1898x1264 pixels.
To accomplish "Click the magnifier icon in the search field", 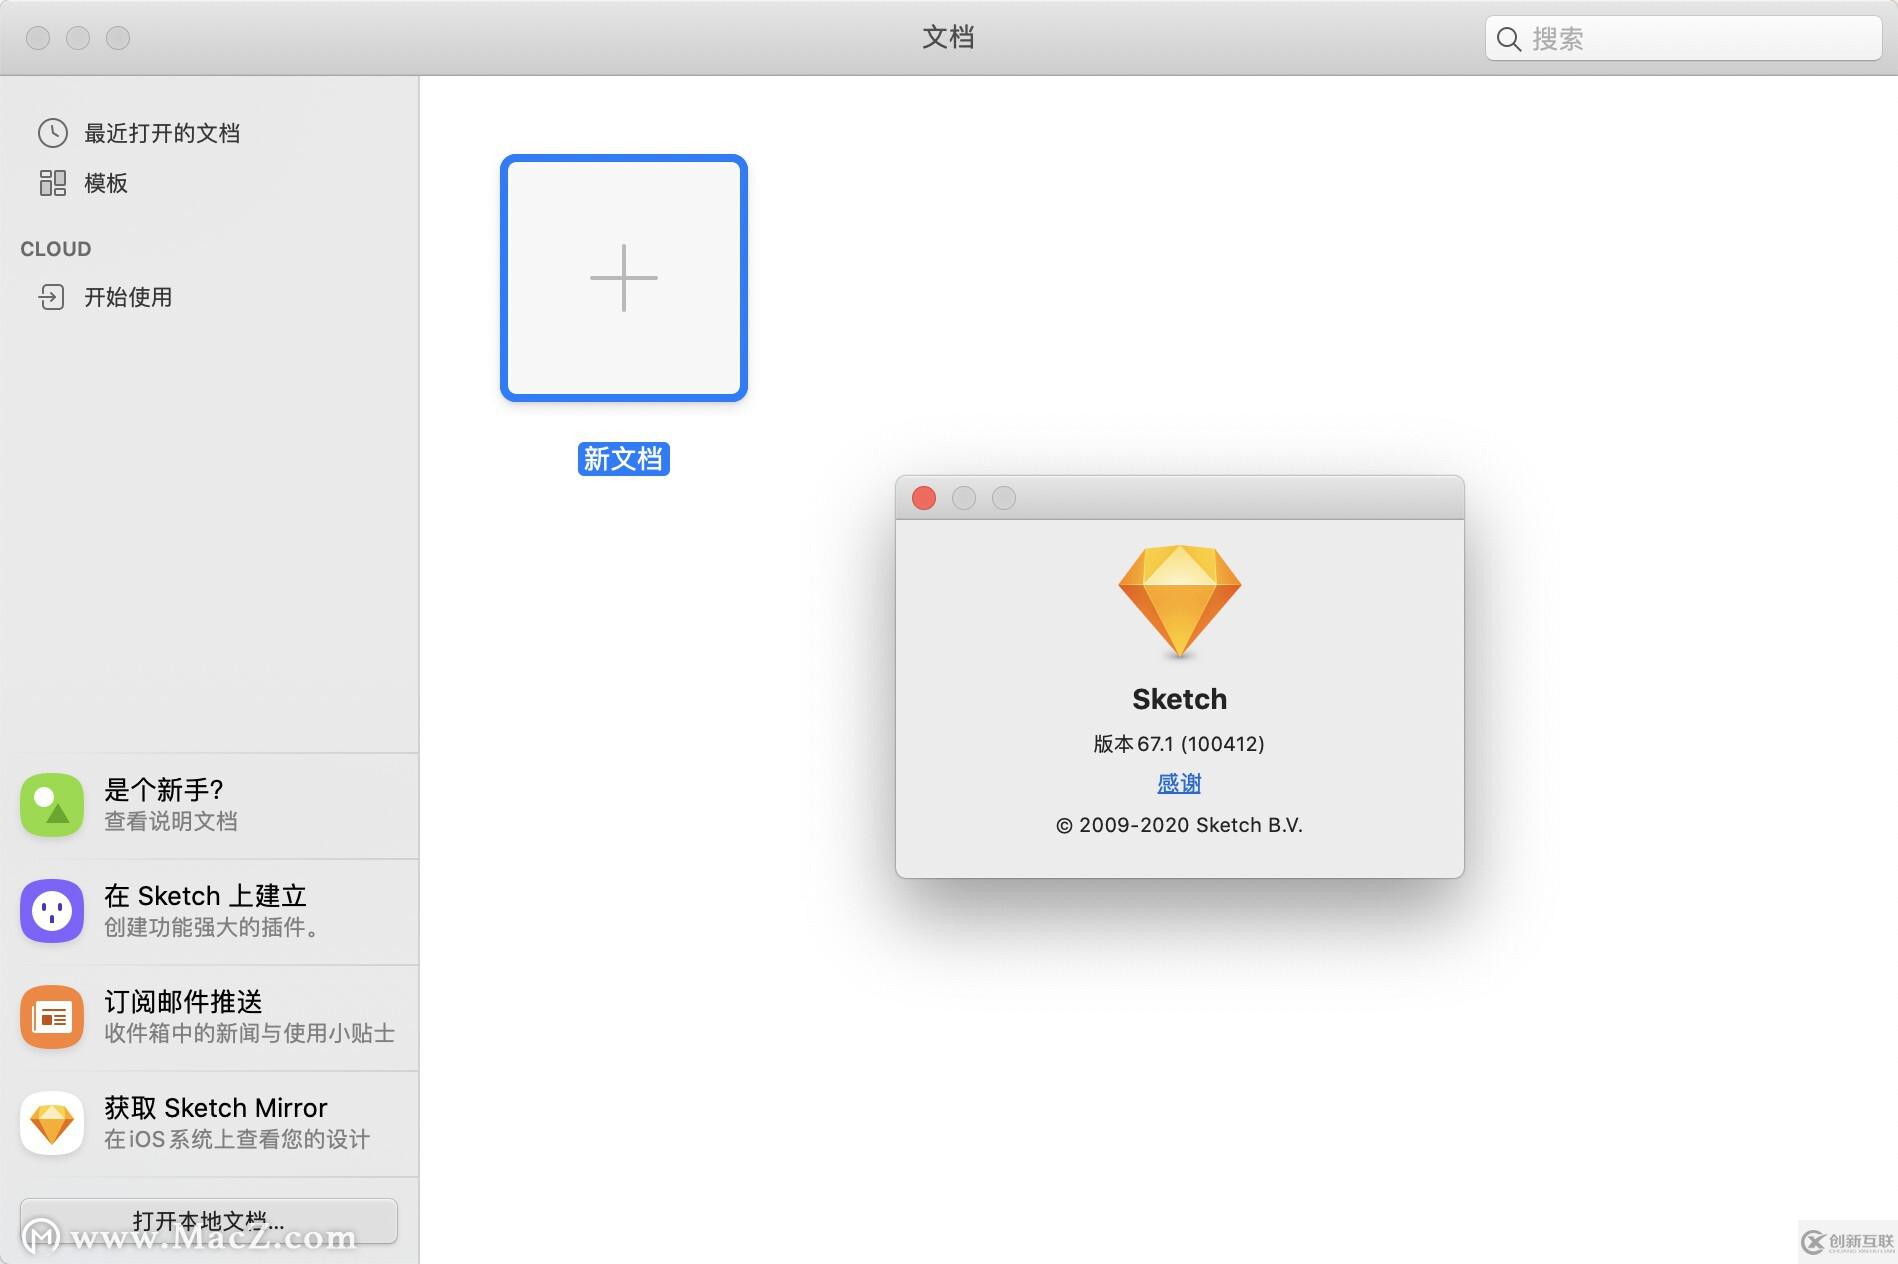I will [x=1509, y=38].
